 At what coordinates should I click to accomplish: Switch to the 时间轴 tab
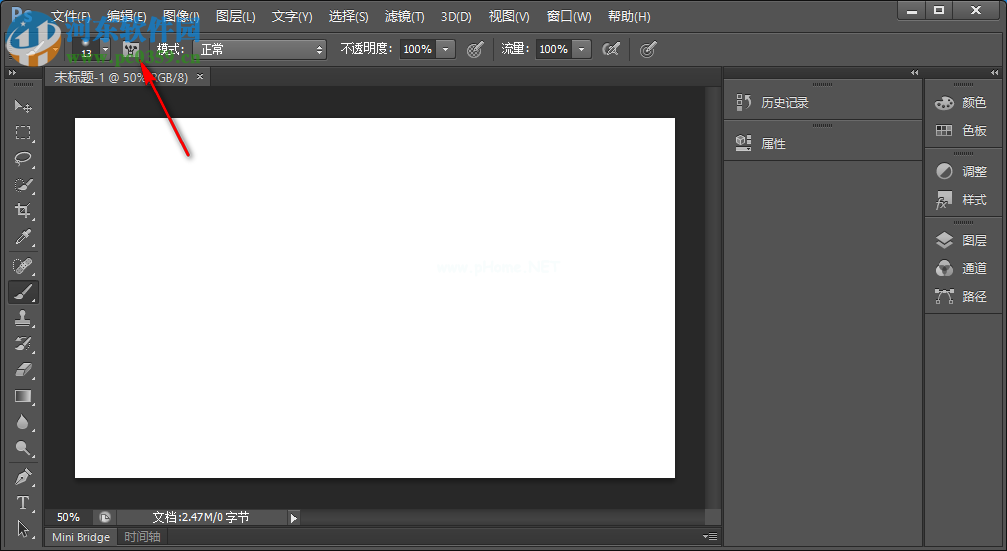(141, 537)
